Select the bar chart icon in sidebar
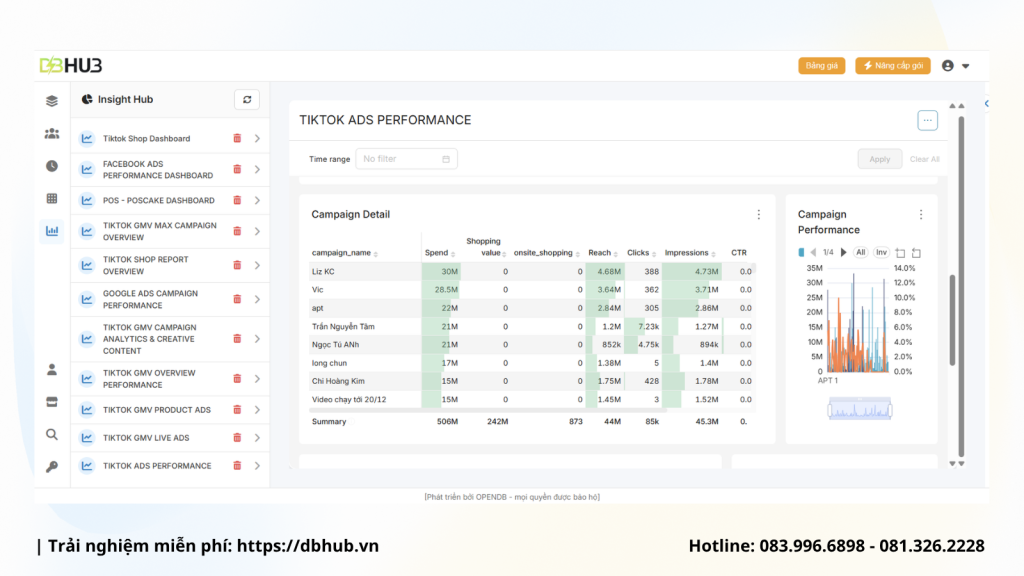The width and height of the screenshot is (1024, 576). coord(52,231)
